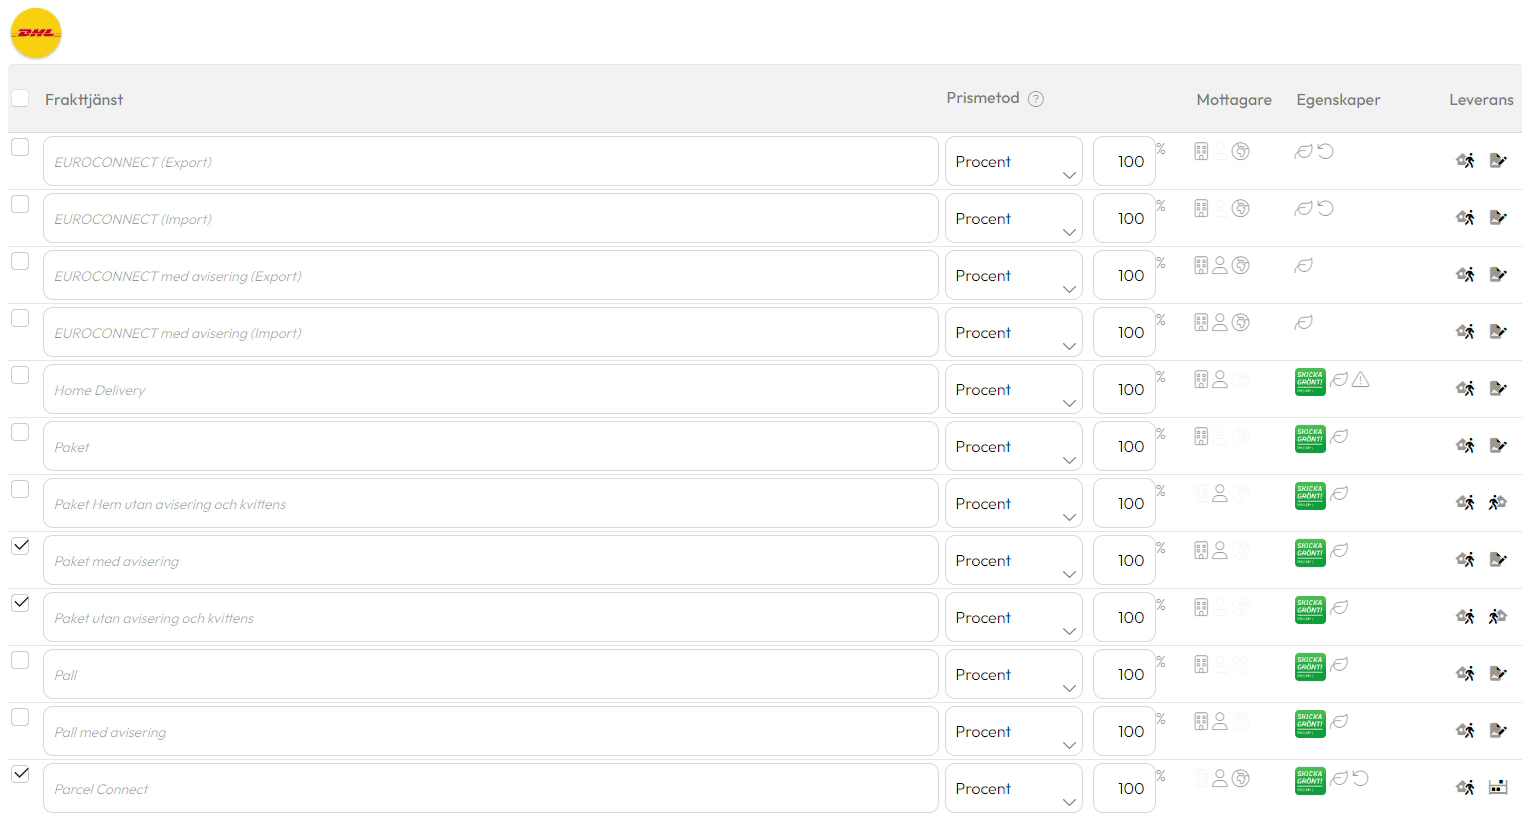
Task: Click the Egenskaper column header
Action: pyautogui.click(x=1338, y=100)
